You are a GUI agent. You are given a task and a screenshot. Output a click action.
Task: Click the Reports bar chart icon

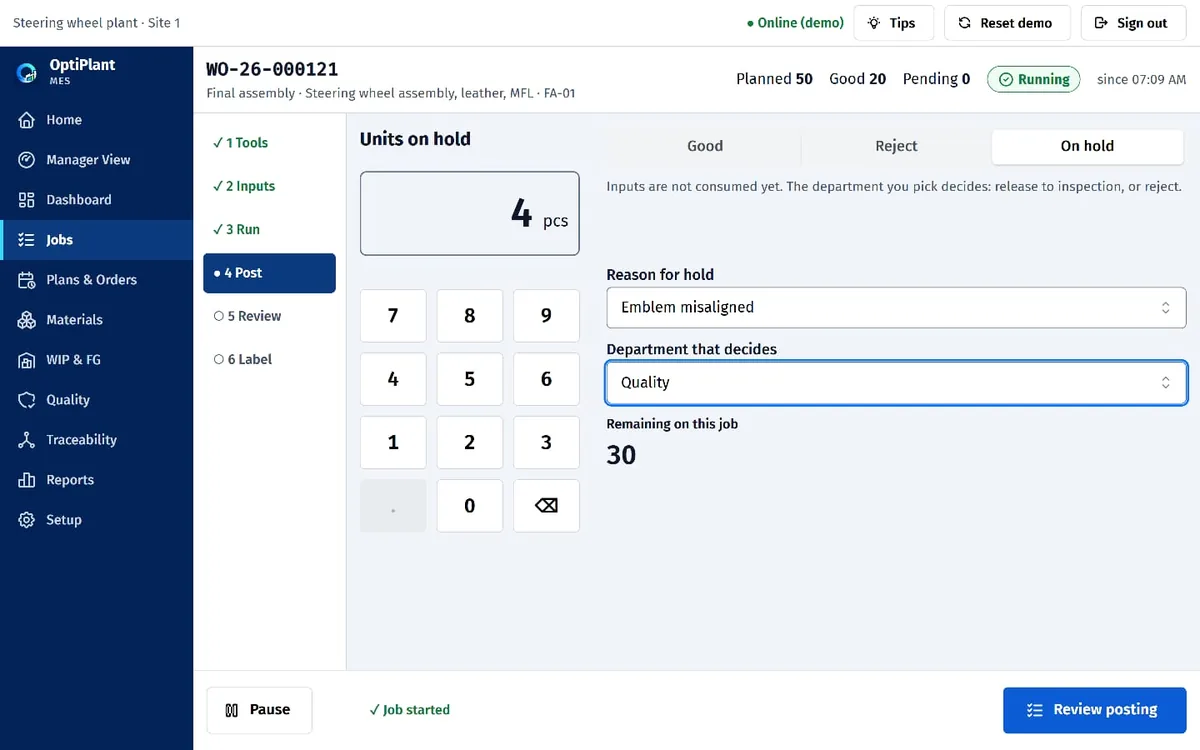(27, 480)
